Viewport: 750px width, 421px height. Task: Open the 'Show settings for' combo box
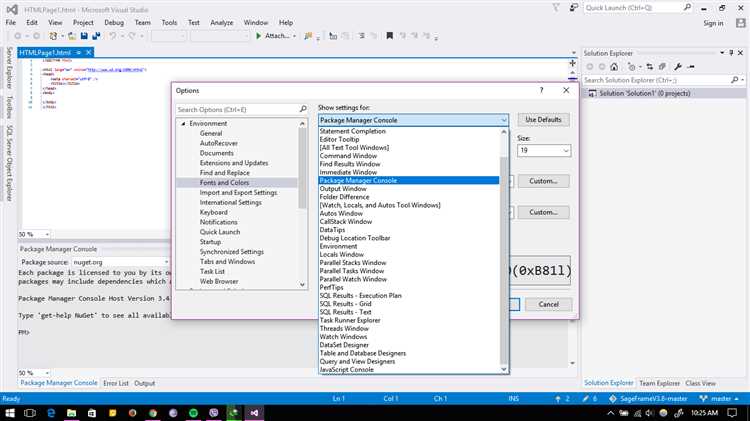click(x=413, y=120)
